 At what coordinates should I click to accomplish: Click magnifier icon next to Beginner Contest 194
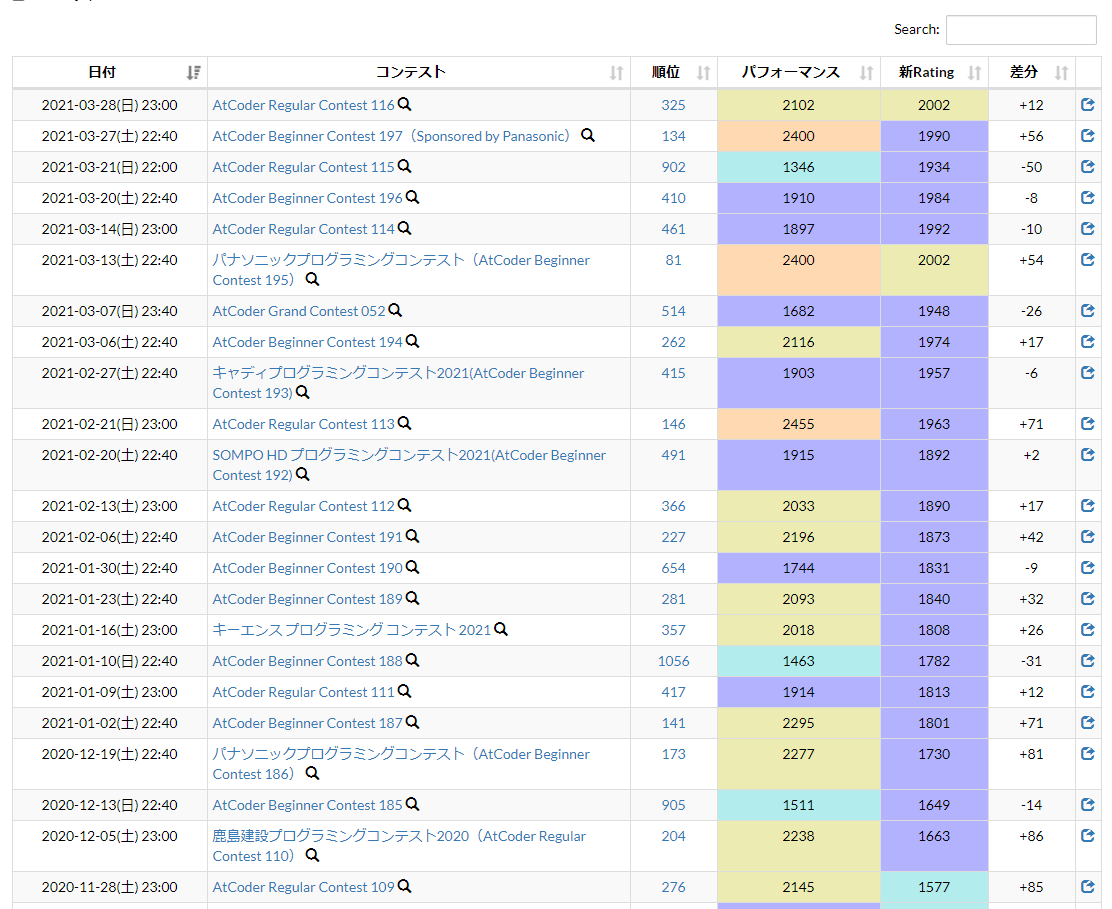[x=412, y=342]
